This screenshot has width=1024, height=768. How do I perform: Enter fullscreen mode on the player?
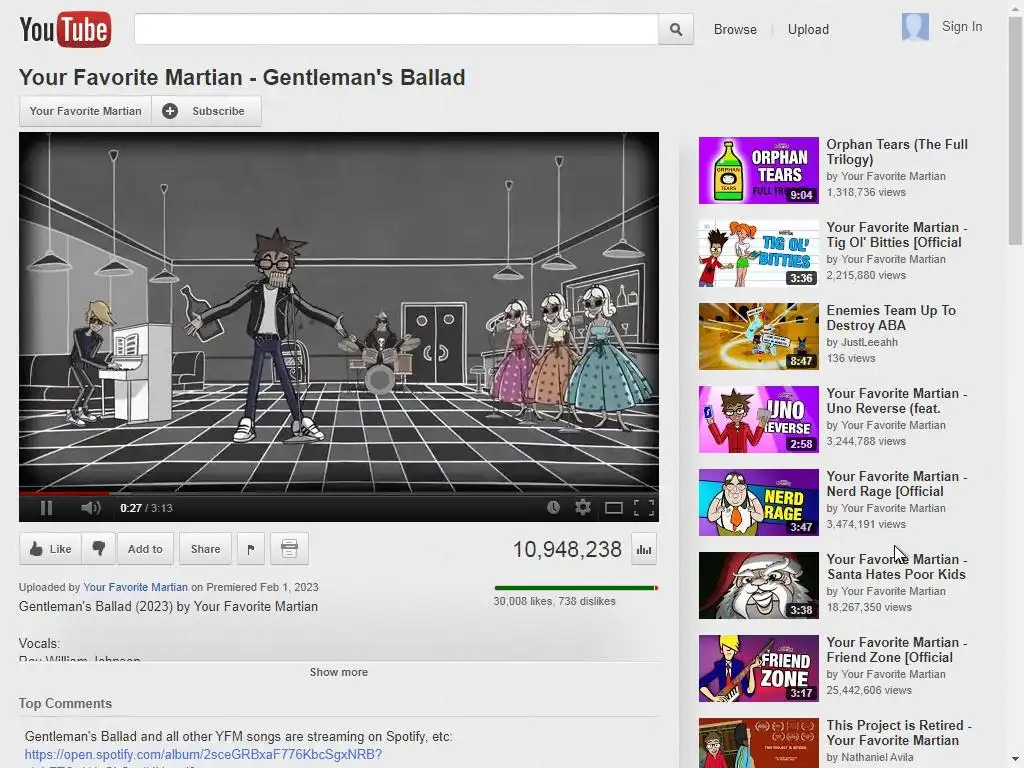coord(644,508)
